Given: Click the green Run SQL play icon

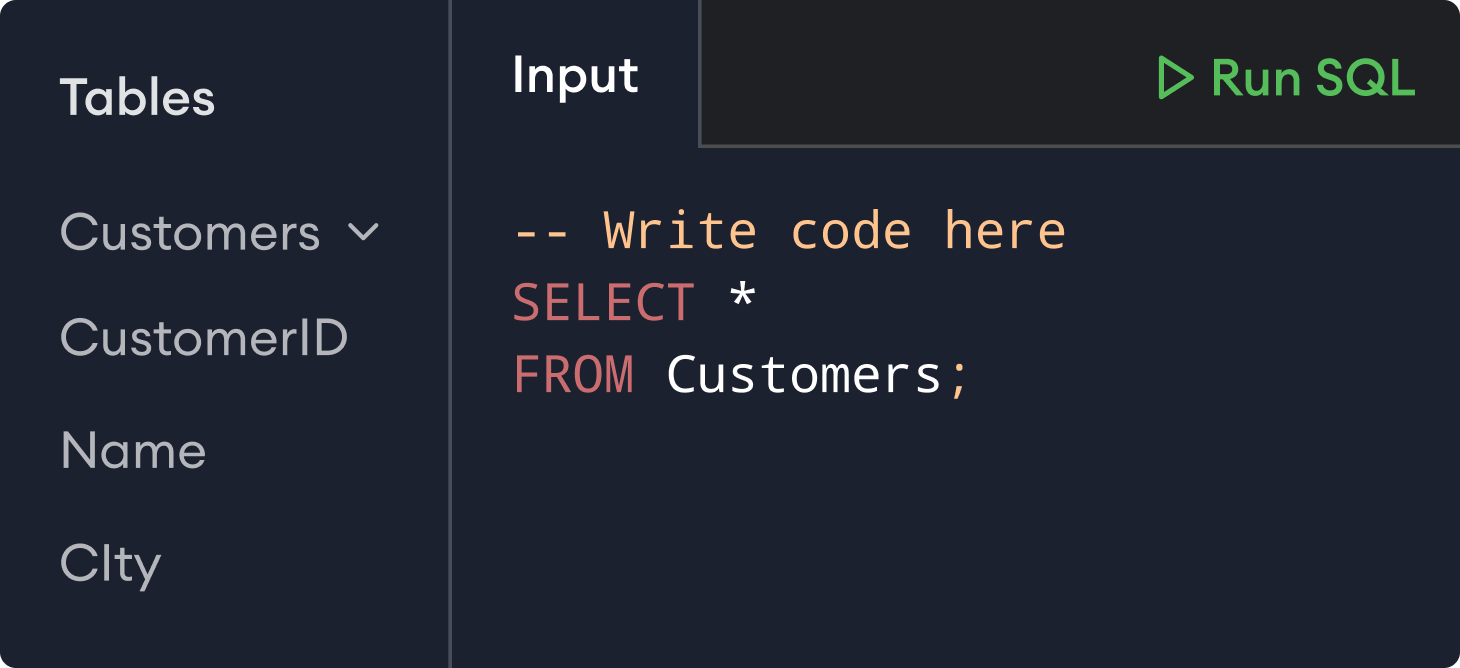Looking at the screenshot, I should 1178,78.
